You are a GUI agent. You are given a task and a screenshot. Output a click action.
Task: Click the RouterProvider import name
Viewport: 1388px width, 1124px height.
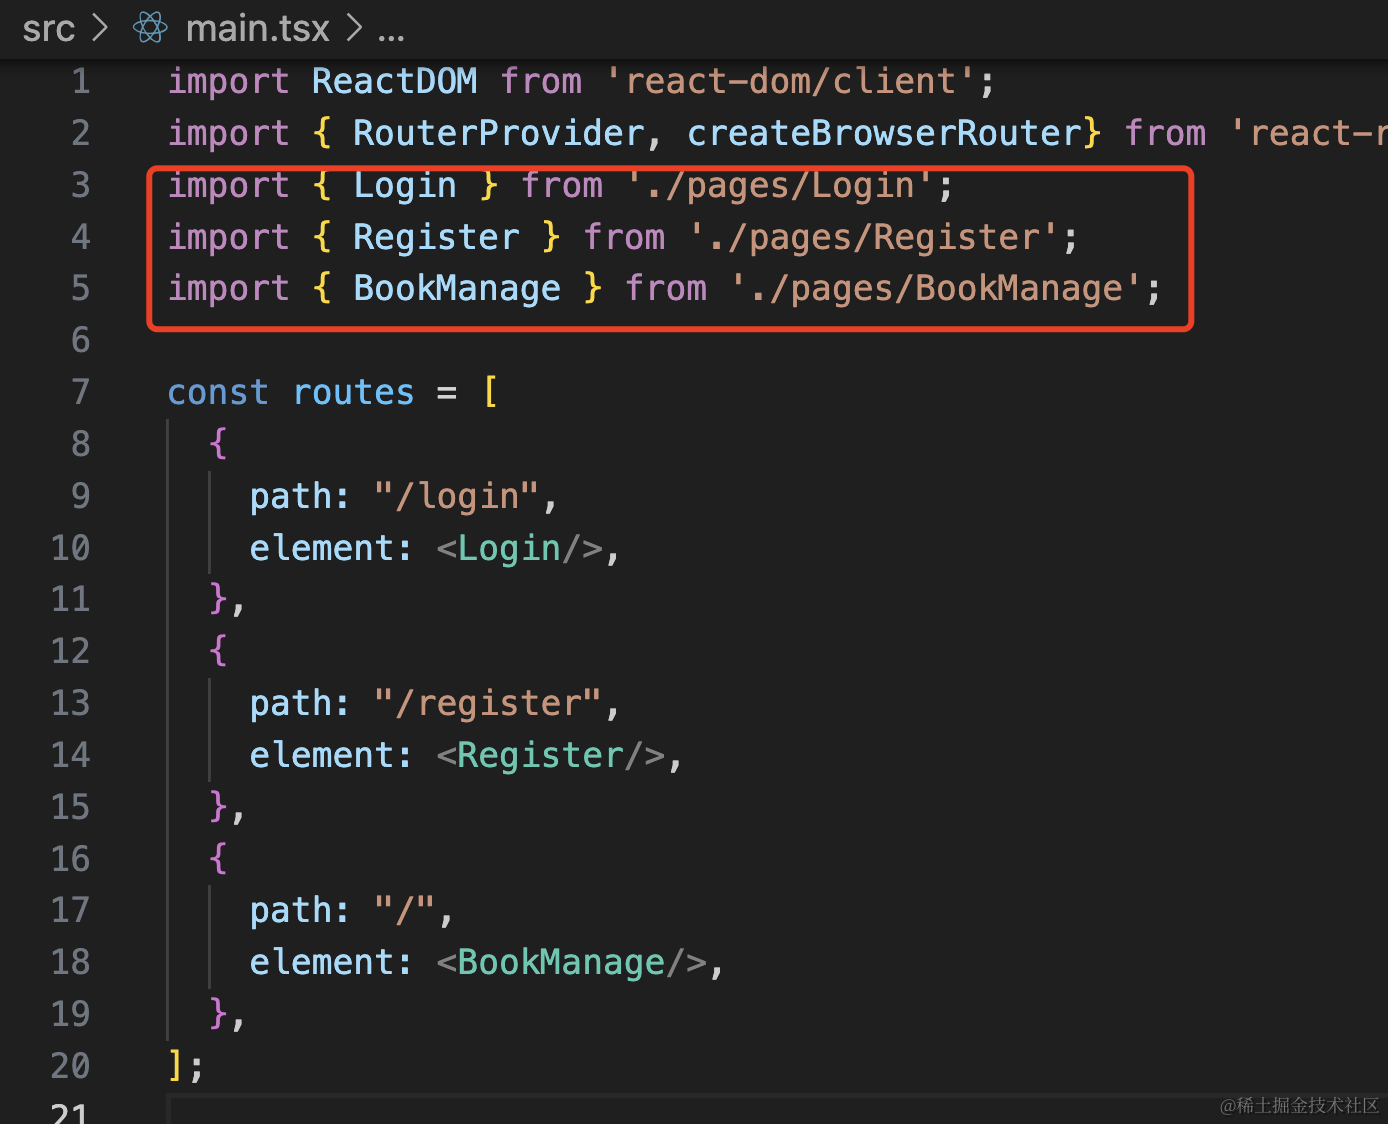[x=498, y=133]
